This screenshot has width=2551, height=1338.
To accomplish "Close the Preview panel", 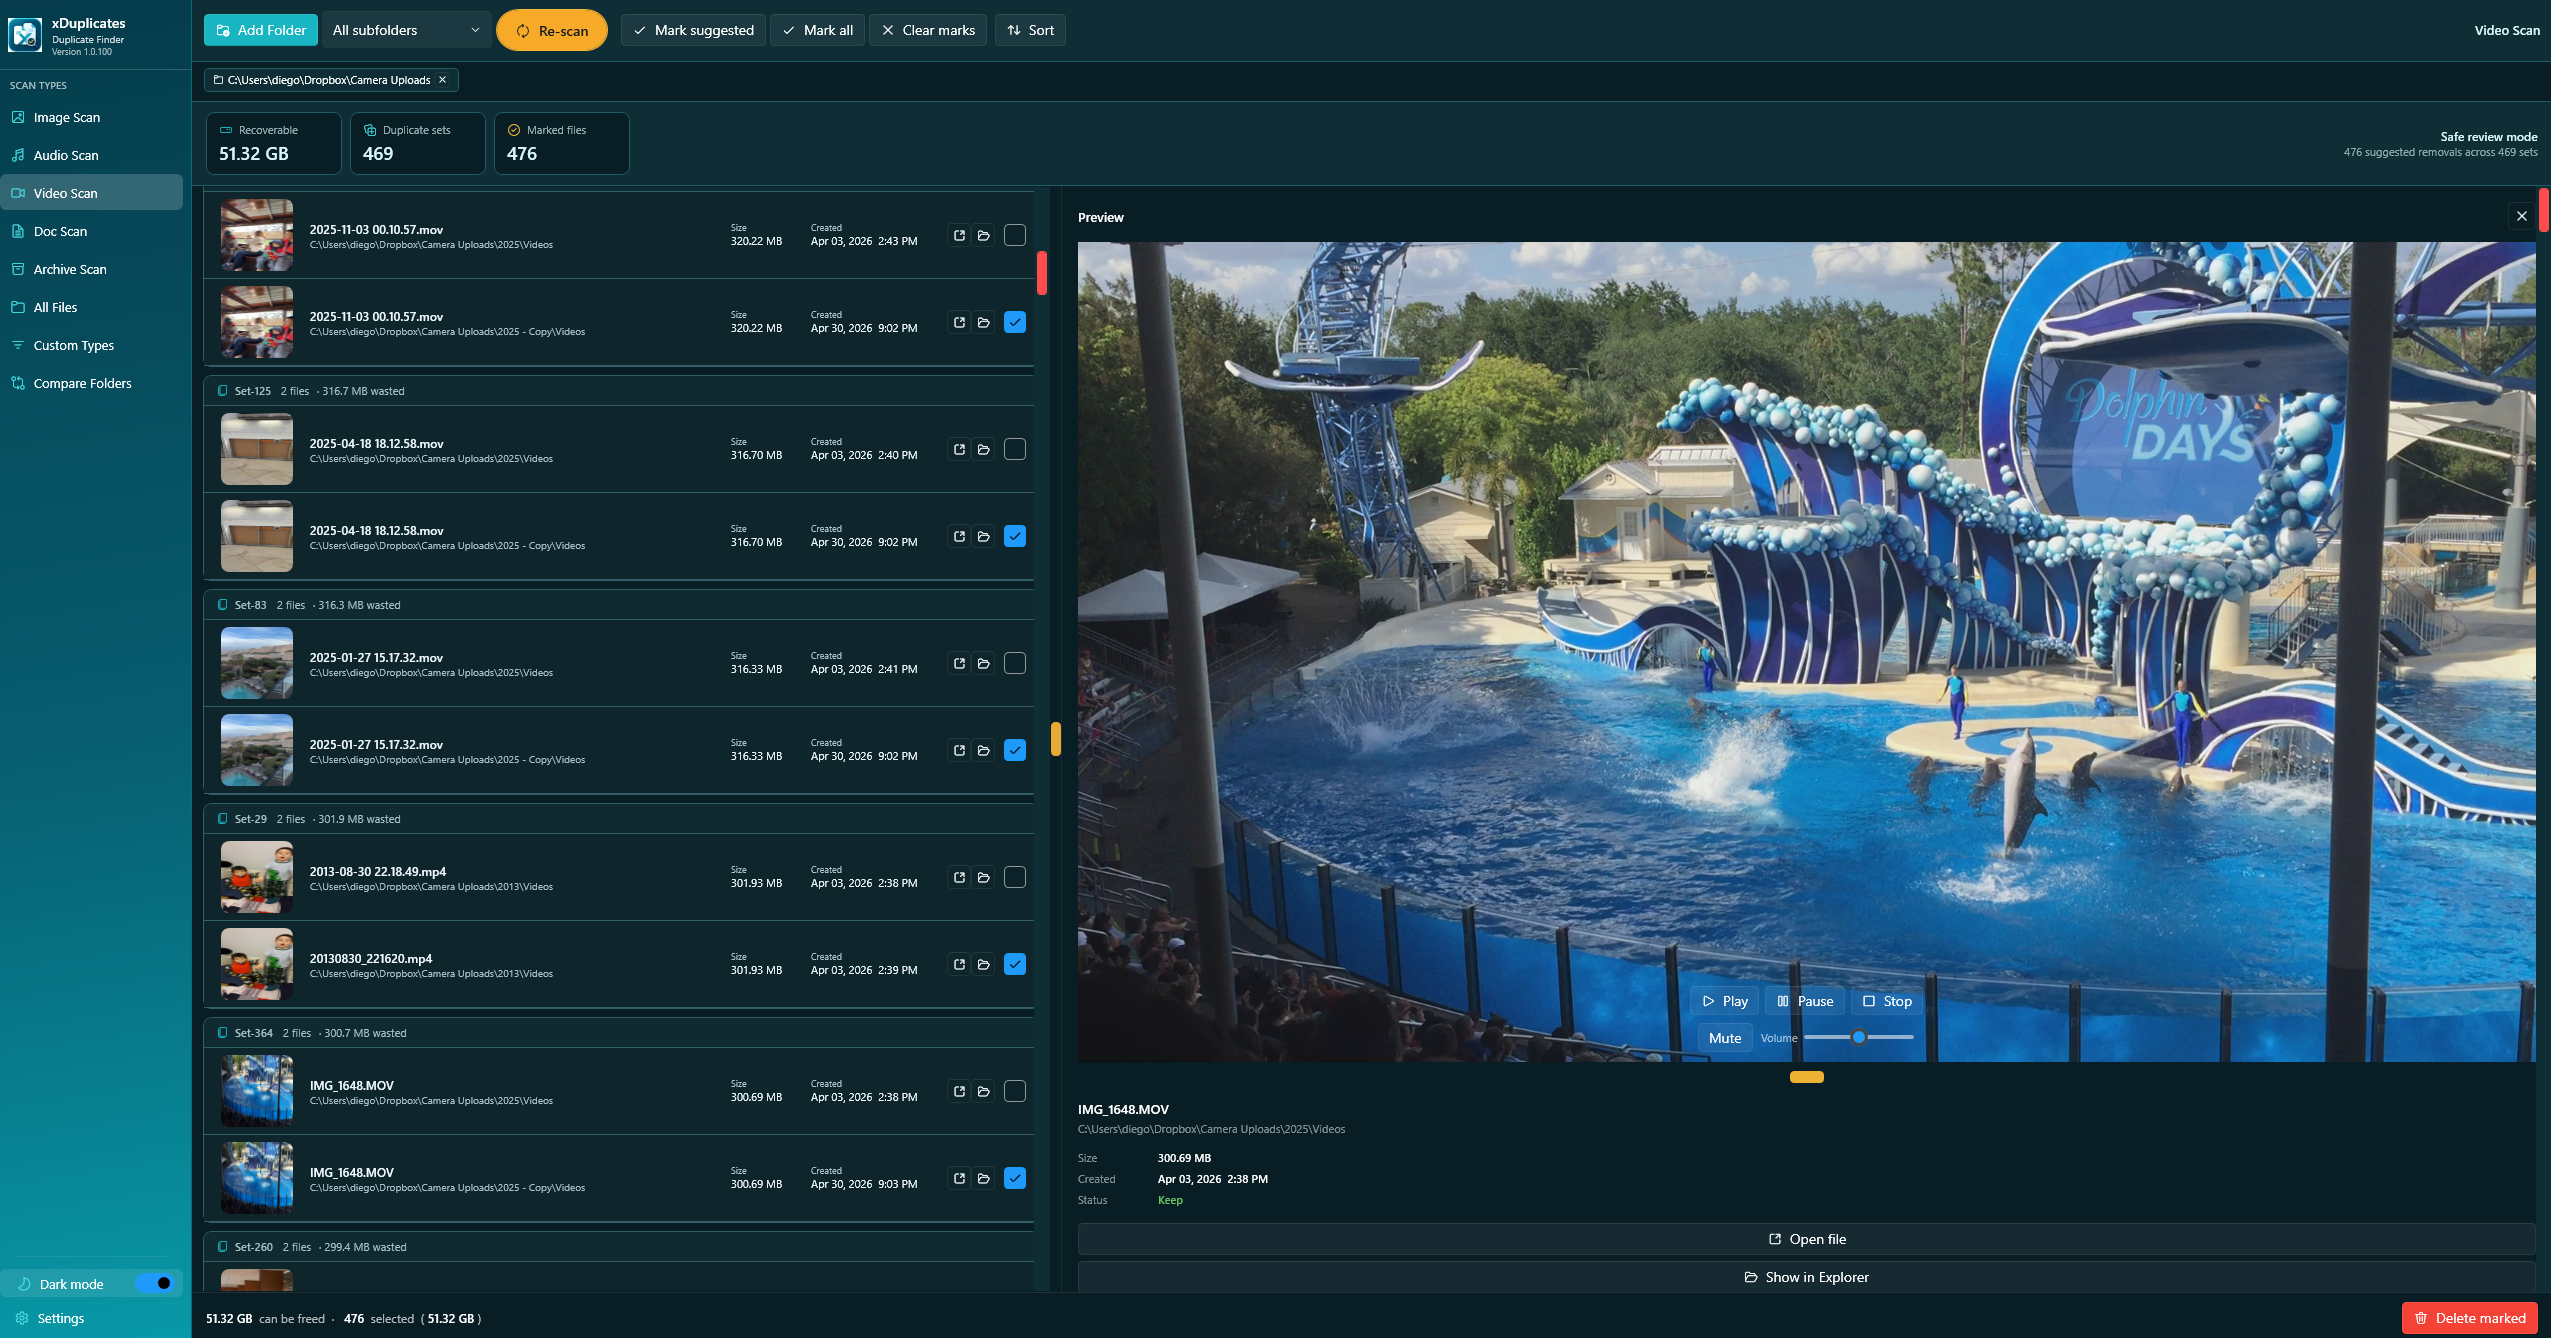I will 2521,216.
